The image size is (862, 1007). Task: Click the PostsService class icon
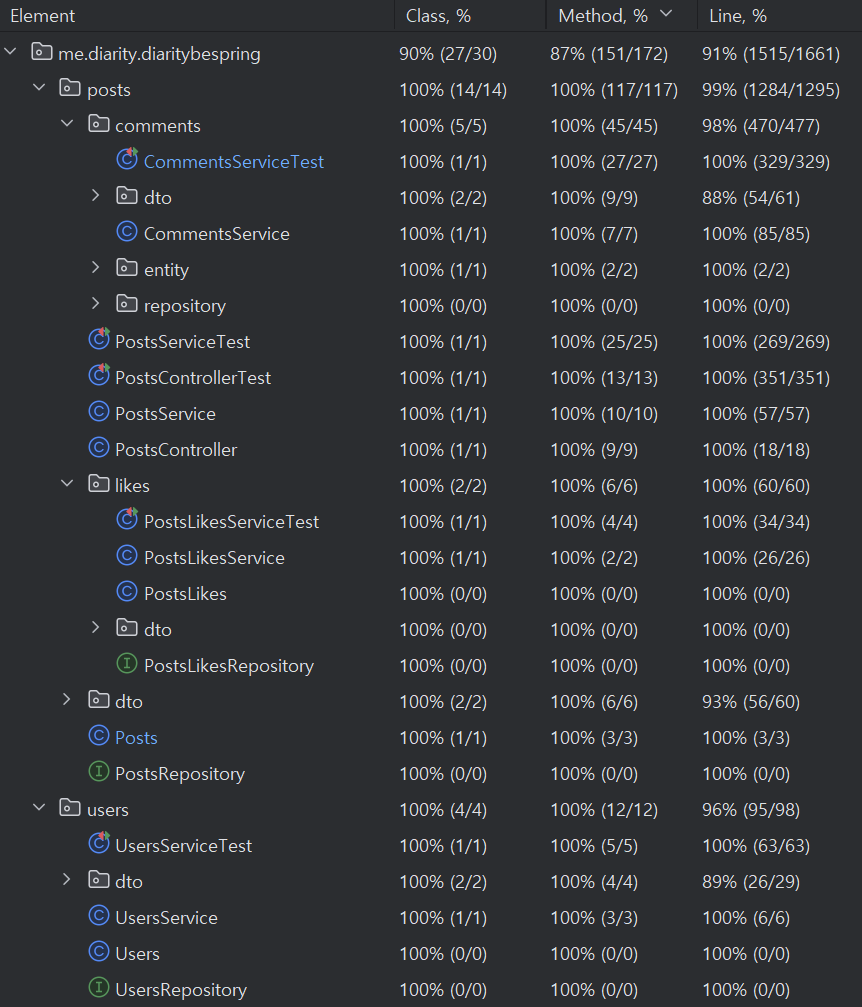(x=98, y=411)
